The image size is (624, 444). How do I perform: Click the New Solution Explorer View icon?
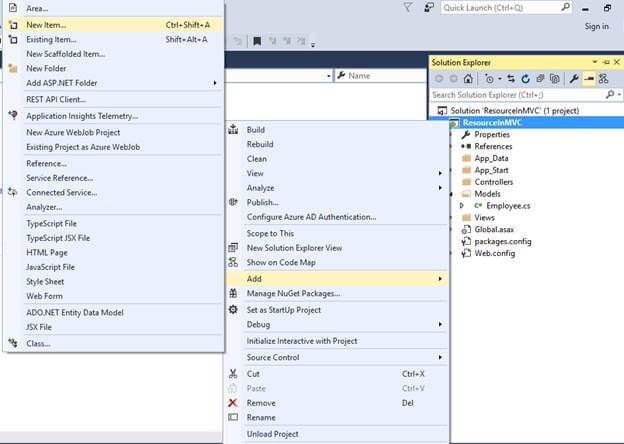(233, 247)
